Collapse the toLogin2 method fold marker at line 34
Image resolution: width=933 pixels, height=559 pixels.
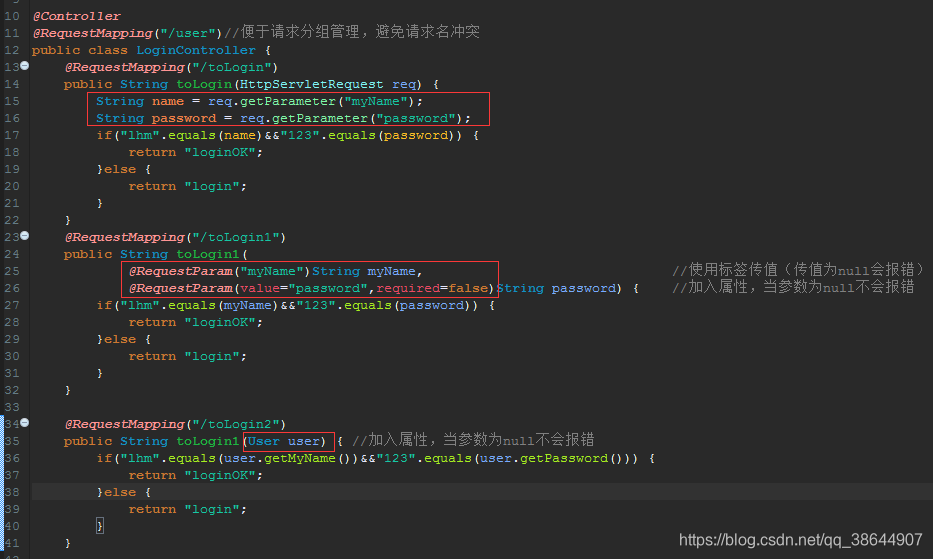(x=24, y=423)
